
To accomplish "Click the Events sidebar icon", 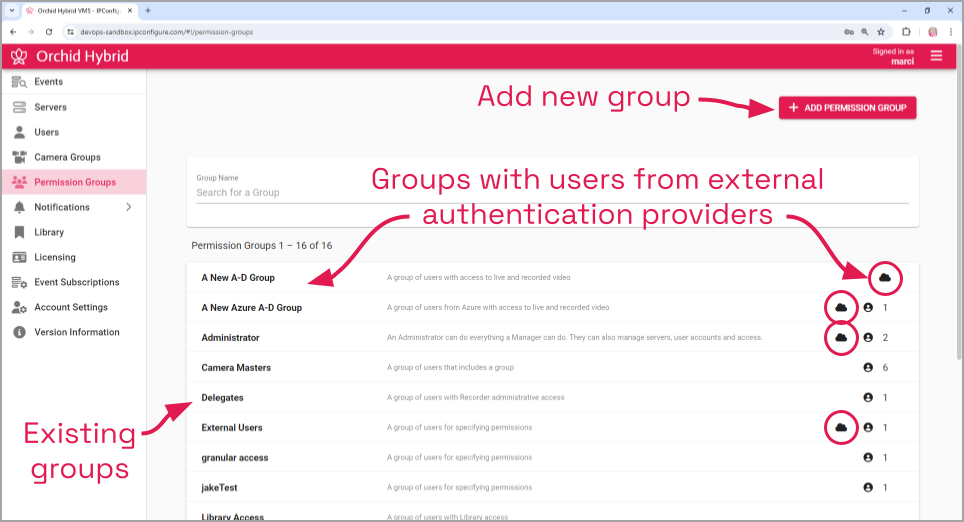I will click(19, 82).
